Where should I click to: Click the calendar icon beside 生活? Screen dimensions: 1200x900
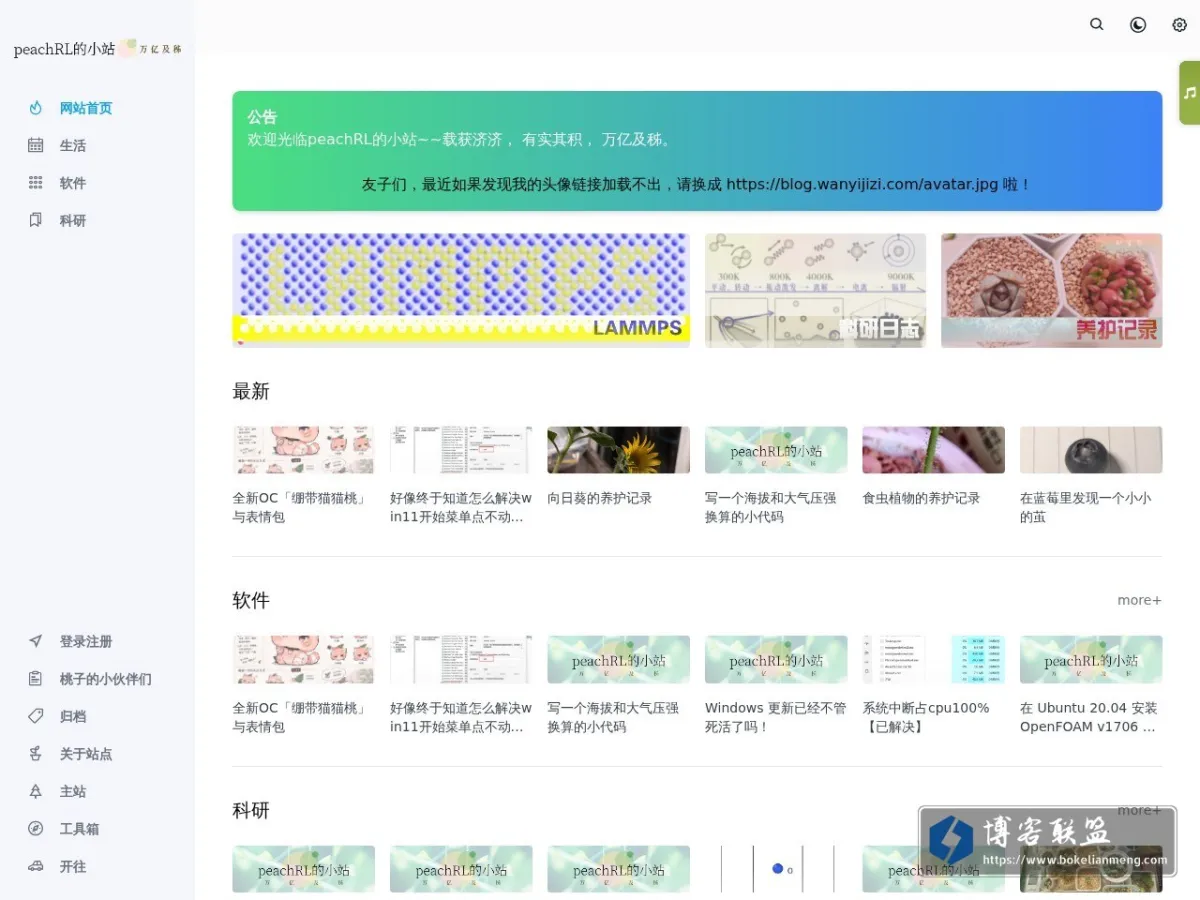click(36, 145)
